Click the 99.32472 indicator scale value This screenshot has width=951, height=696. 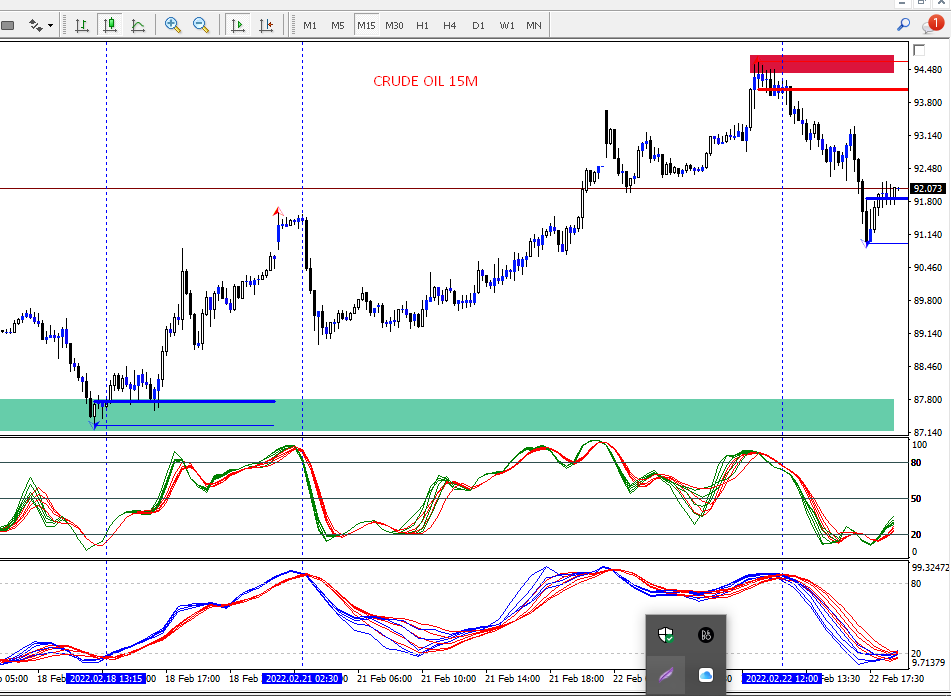click(x=930, y=567)
